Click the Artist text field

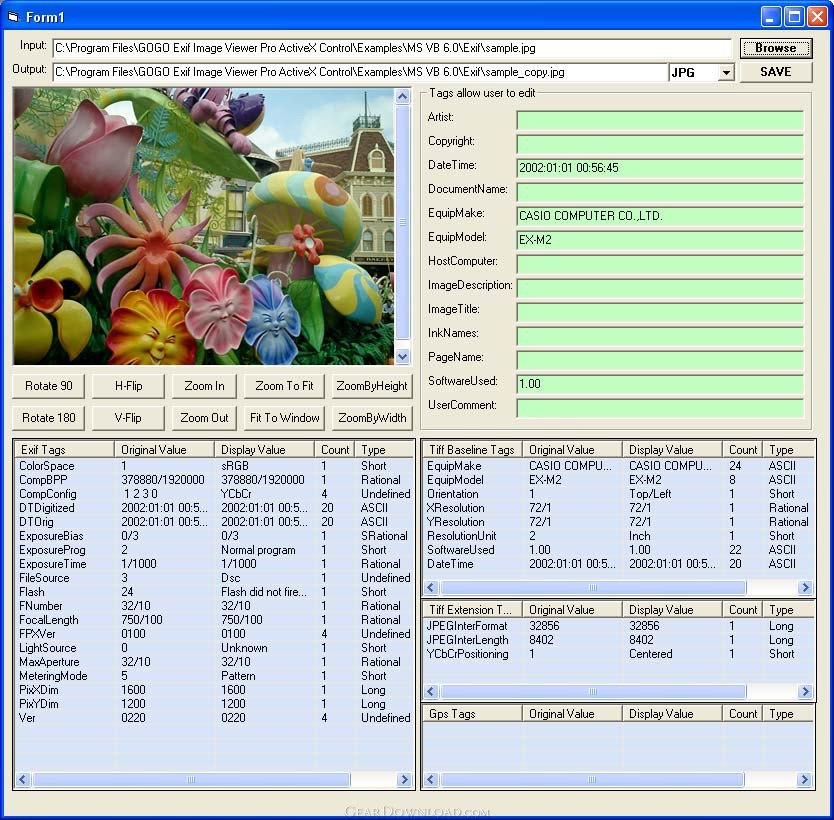point(660,120)
